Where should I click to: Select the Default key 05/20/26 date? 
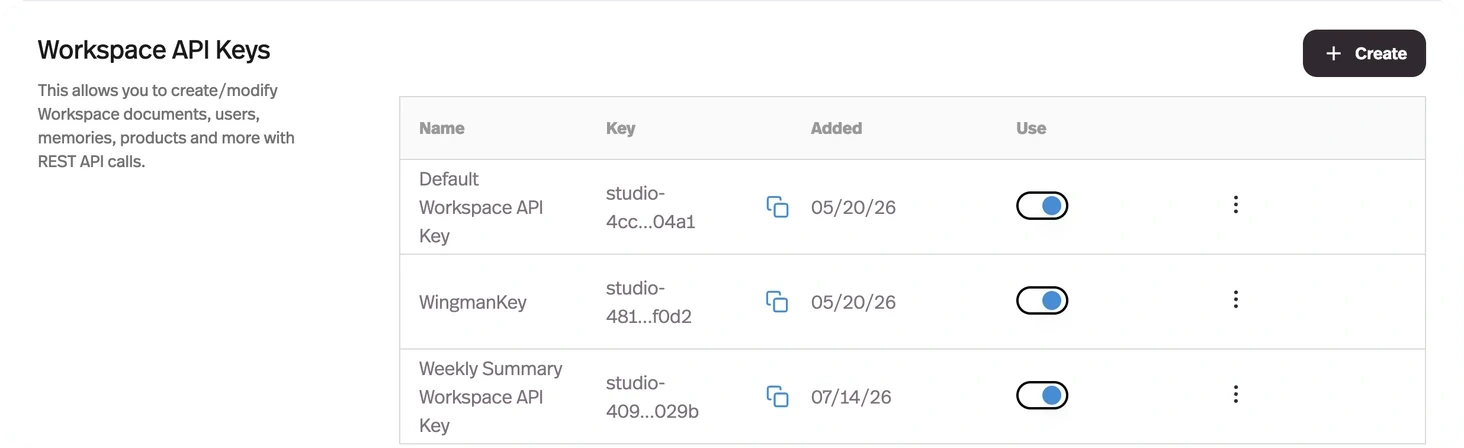tap(853, 207)
